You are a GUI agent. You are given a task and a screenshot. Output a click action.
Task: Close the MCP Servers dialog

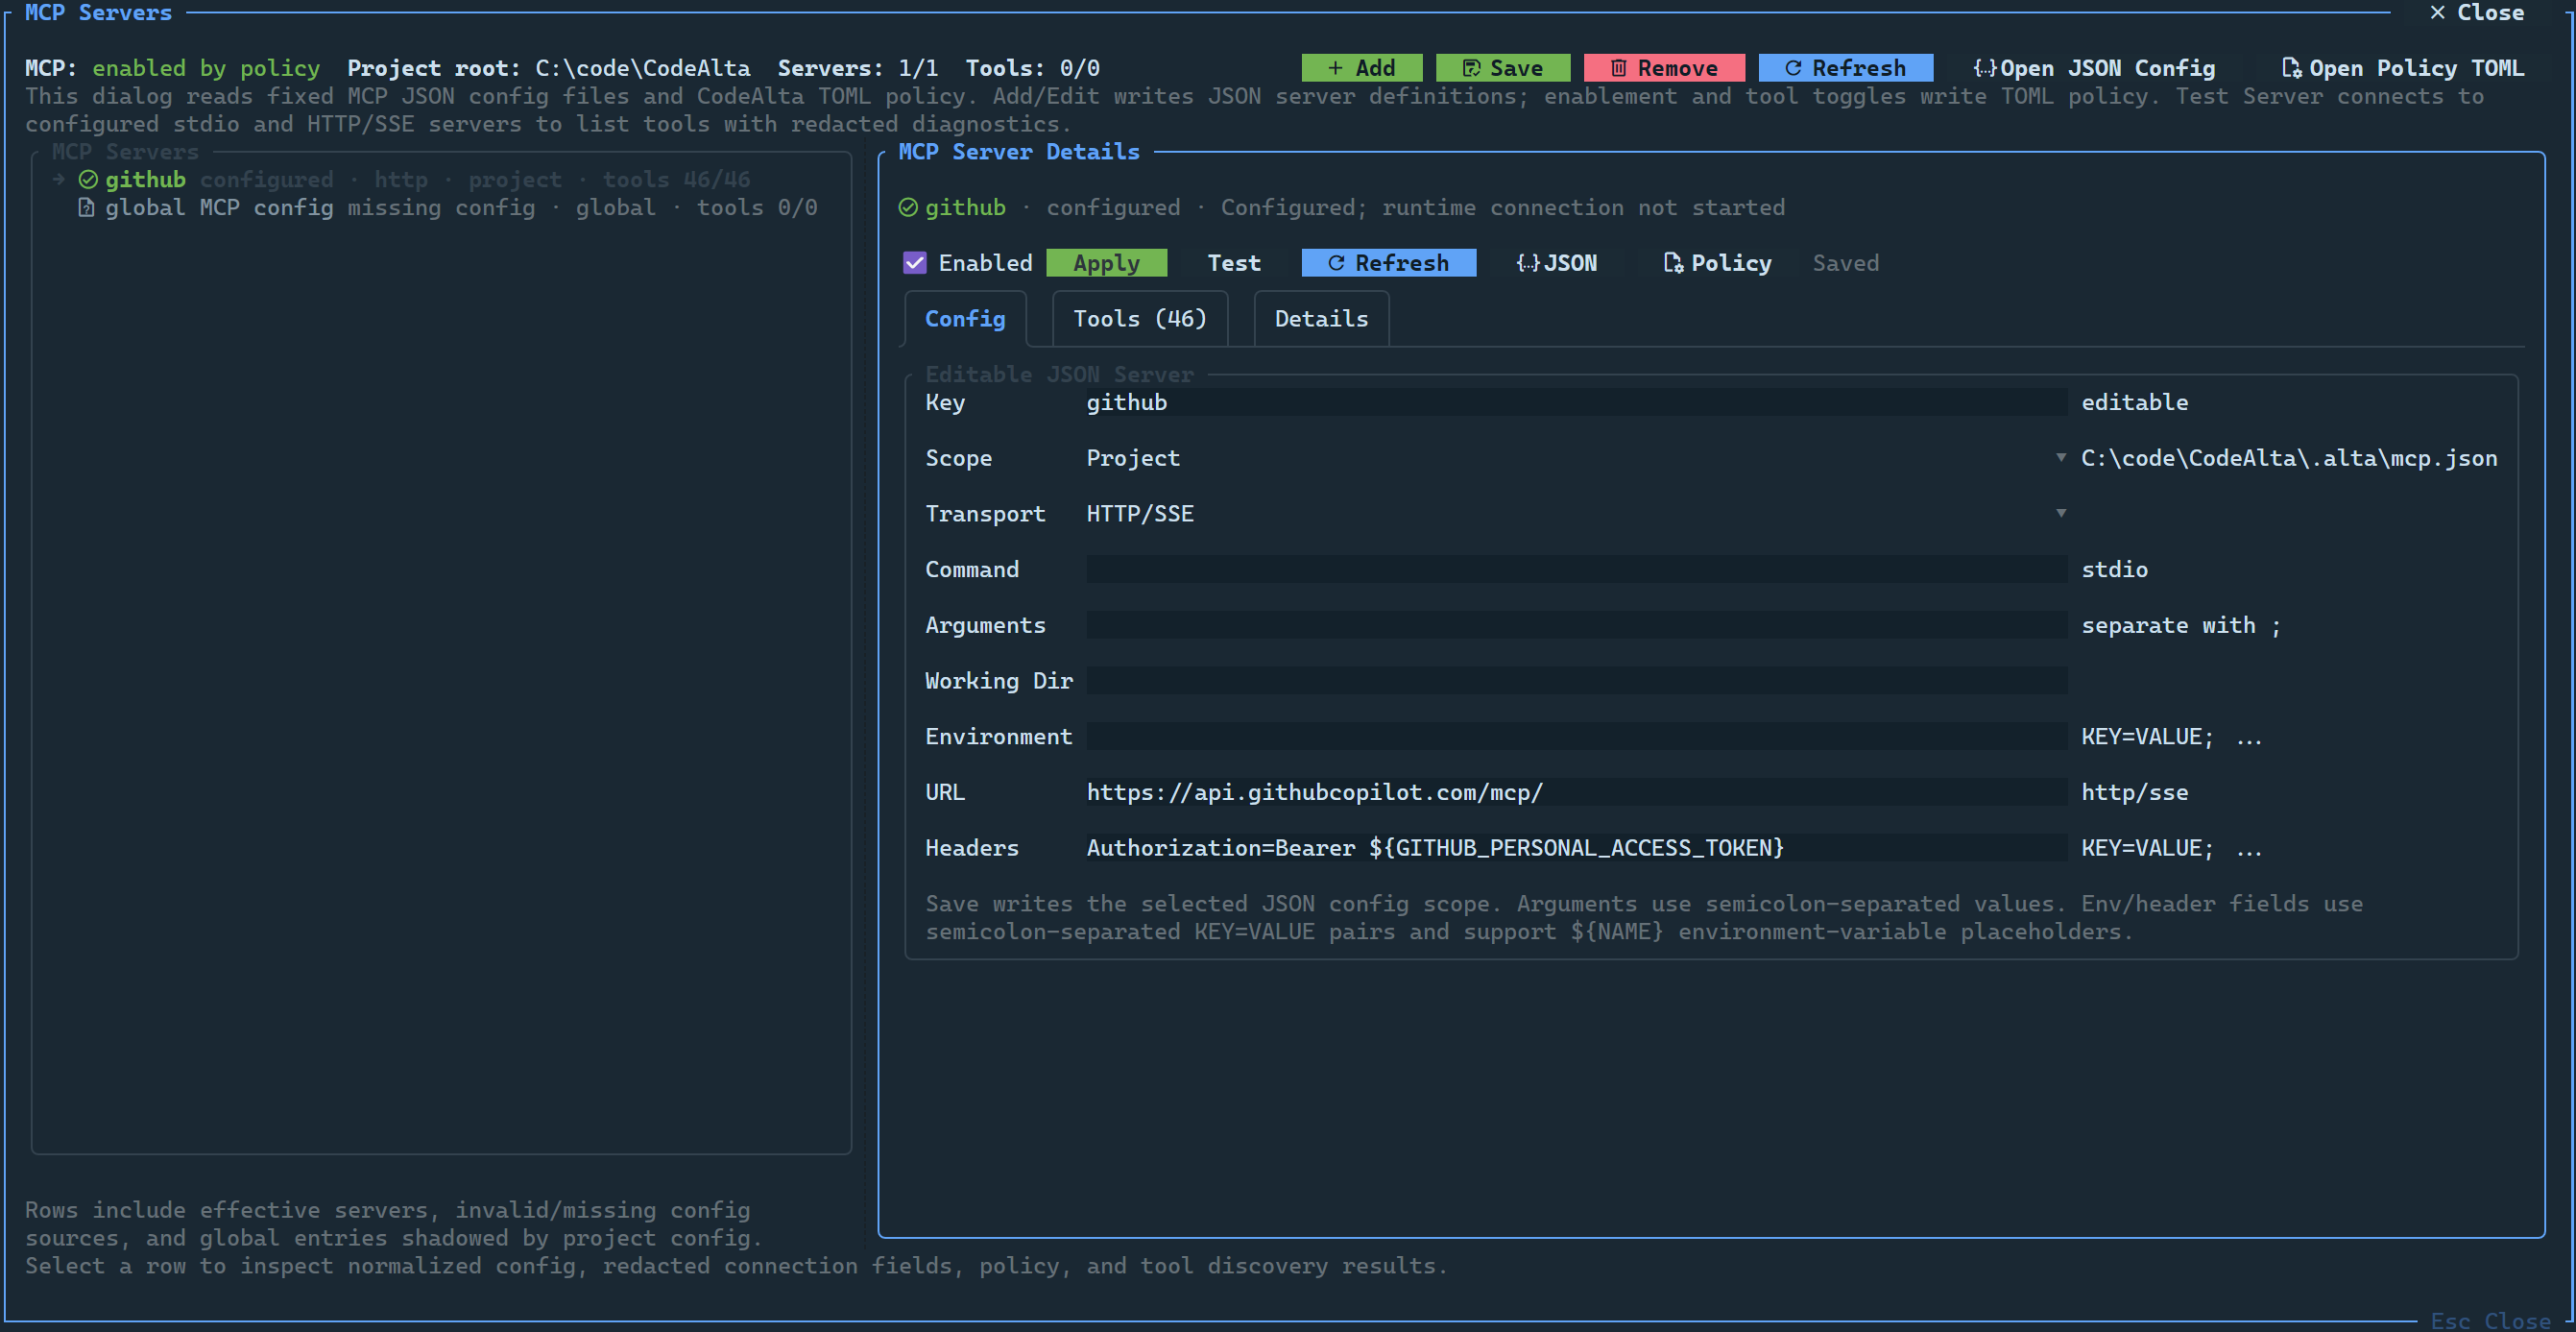(2476, 13)
